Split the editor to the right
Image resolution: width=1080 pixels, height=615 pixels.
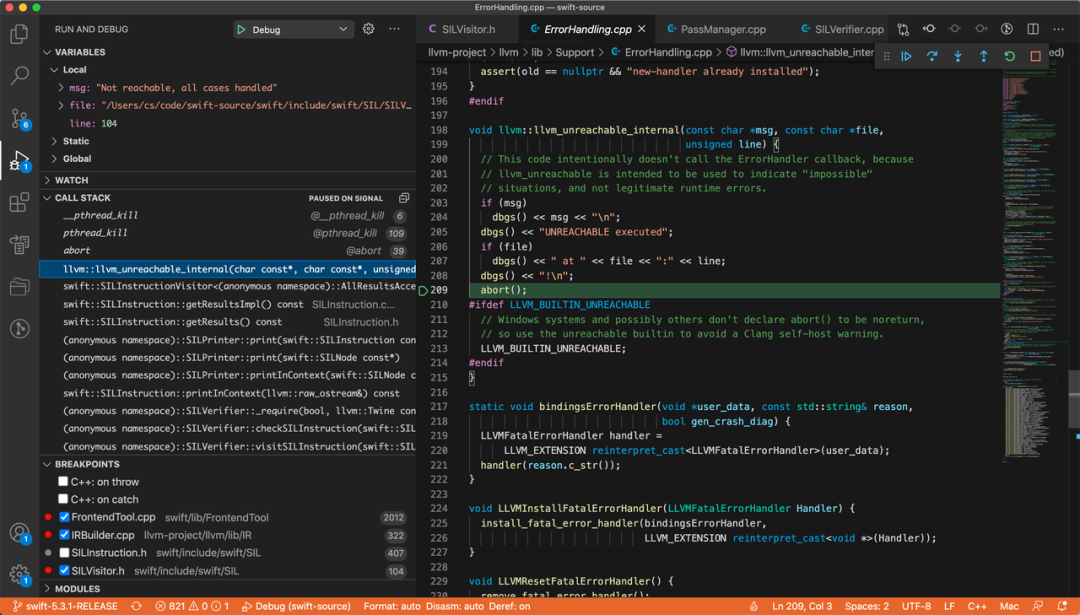(1032, 29)
